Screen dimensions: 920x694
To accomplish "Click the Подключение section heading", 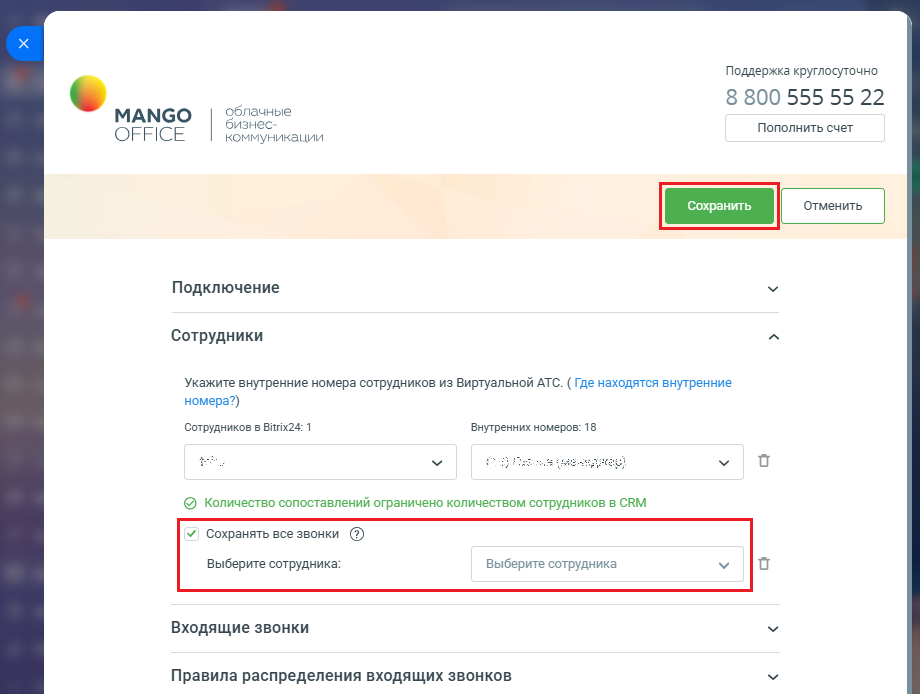I will pos(226,287).
